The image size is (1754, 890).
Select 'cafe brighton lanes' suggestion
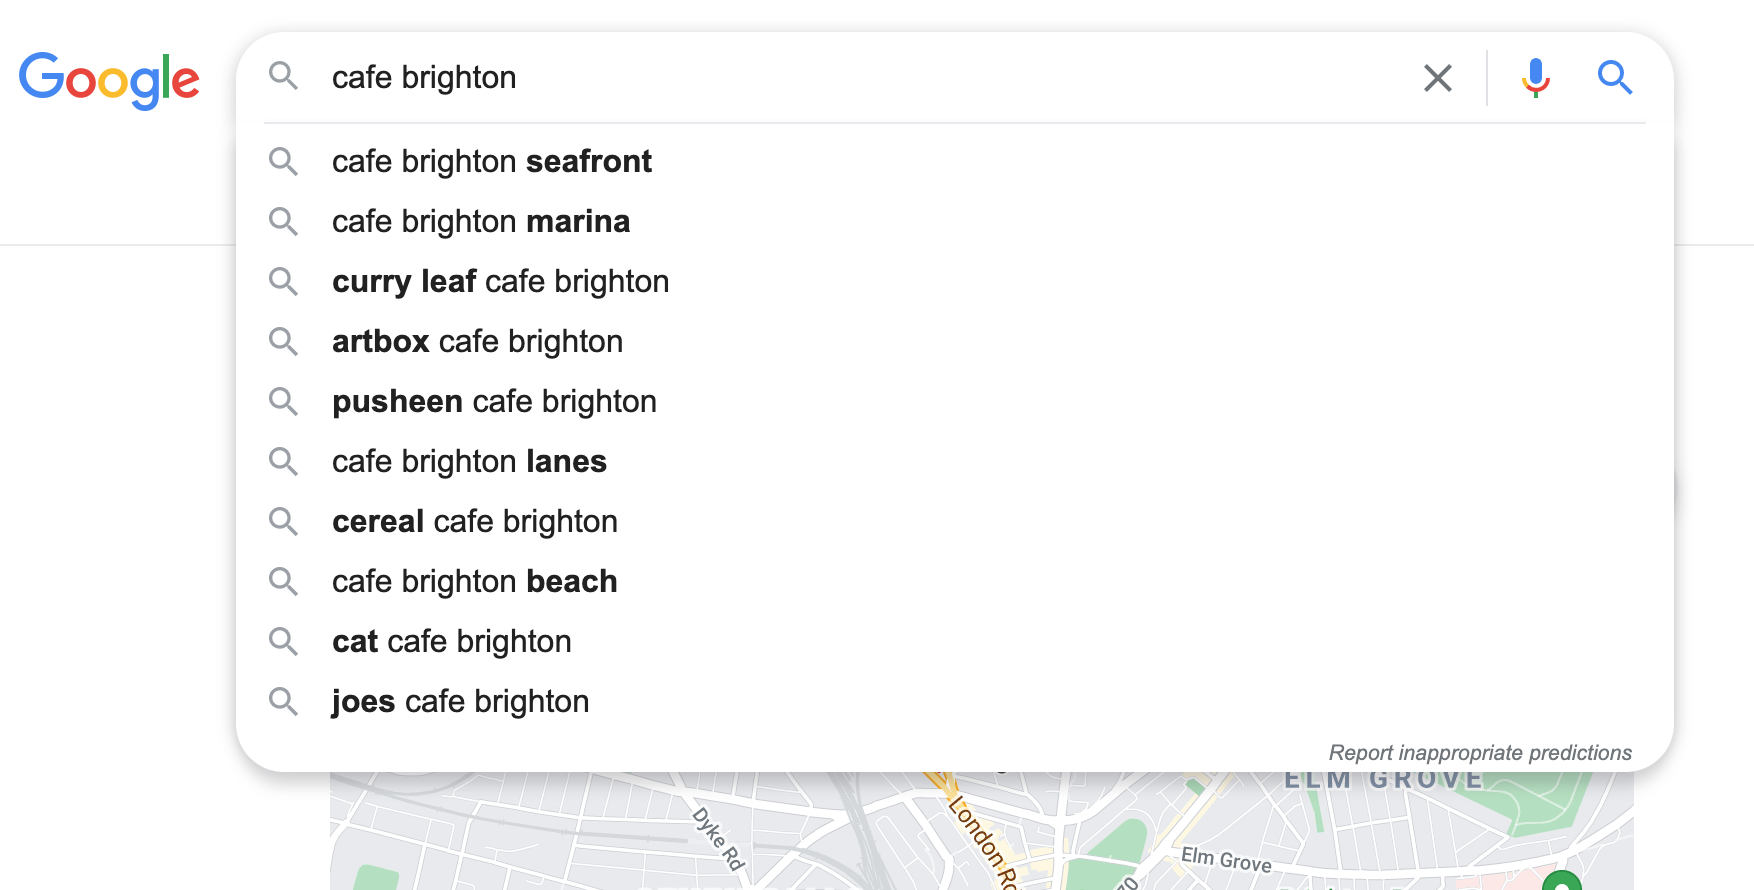click(x=469, y=462)
